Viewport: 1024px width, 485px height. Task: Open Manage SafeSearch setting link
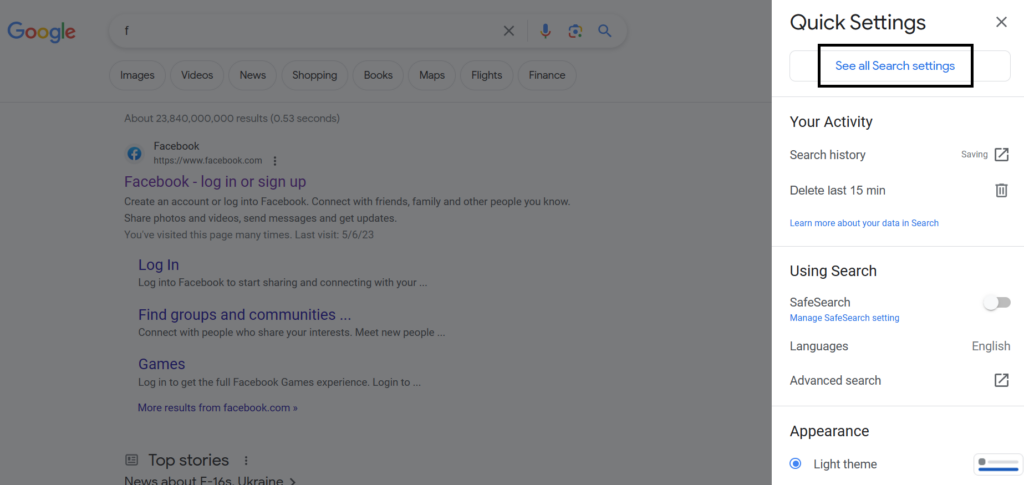(844, 318)
